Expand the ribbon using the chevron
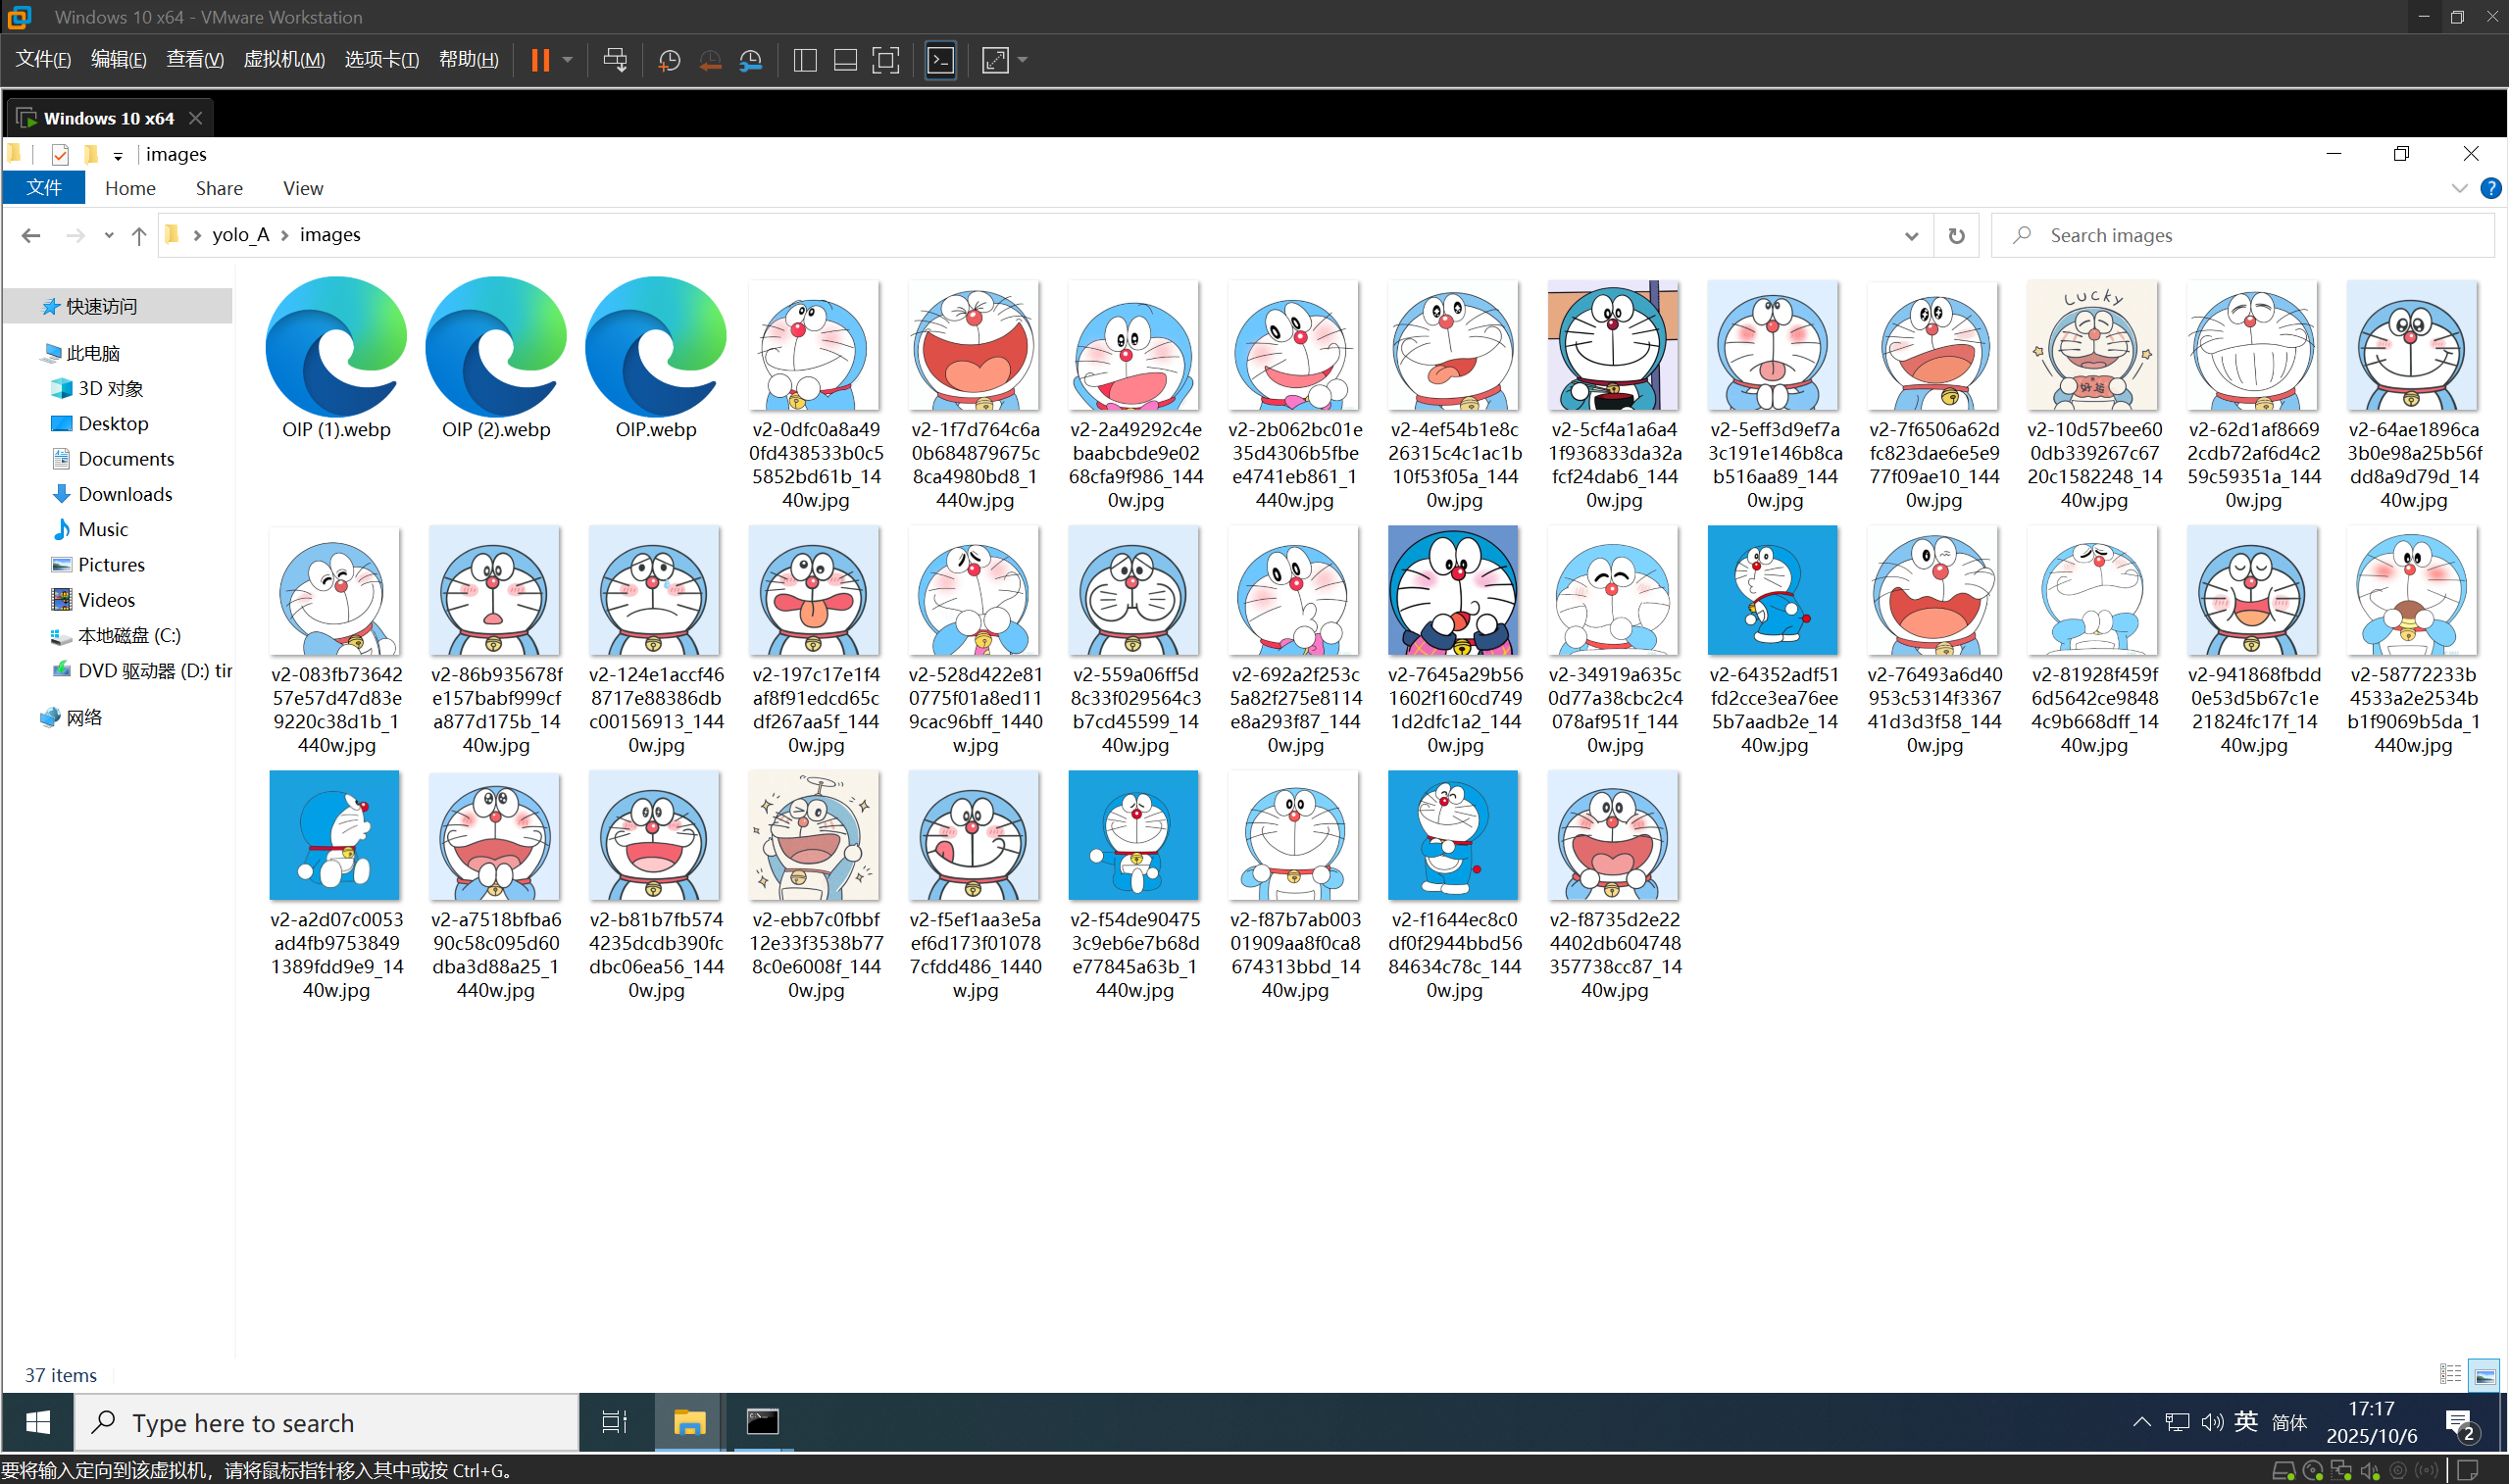 click(x=2459, y=188)
